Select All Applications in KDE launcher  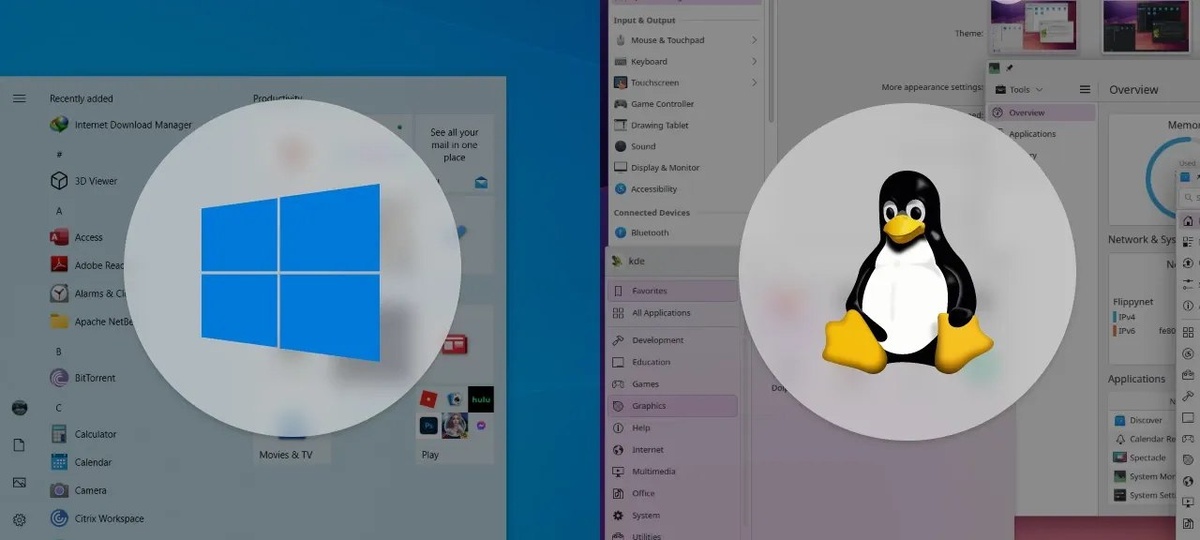coord(672,313)
